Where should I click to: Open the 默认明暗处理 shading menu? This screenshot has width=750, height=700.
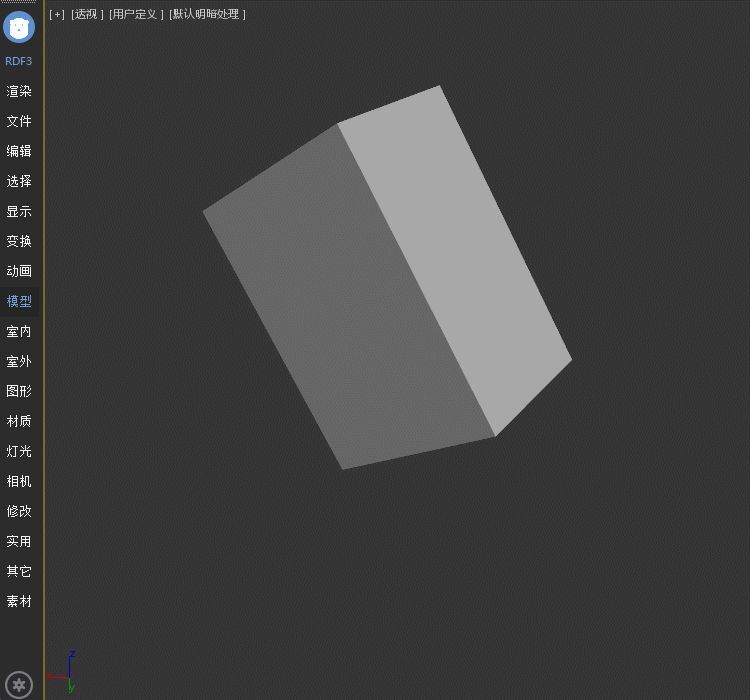[207, 14]
